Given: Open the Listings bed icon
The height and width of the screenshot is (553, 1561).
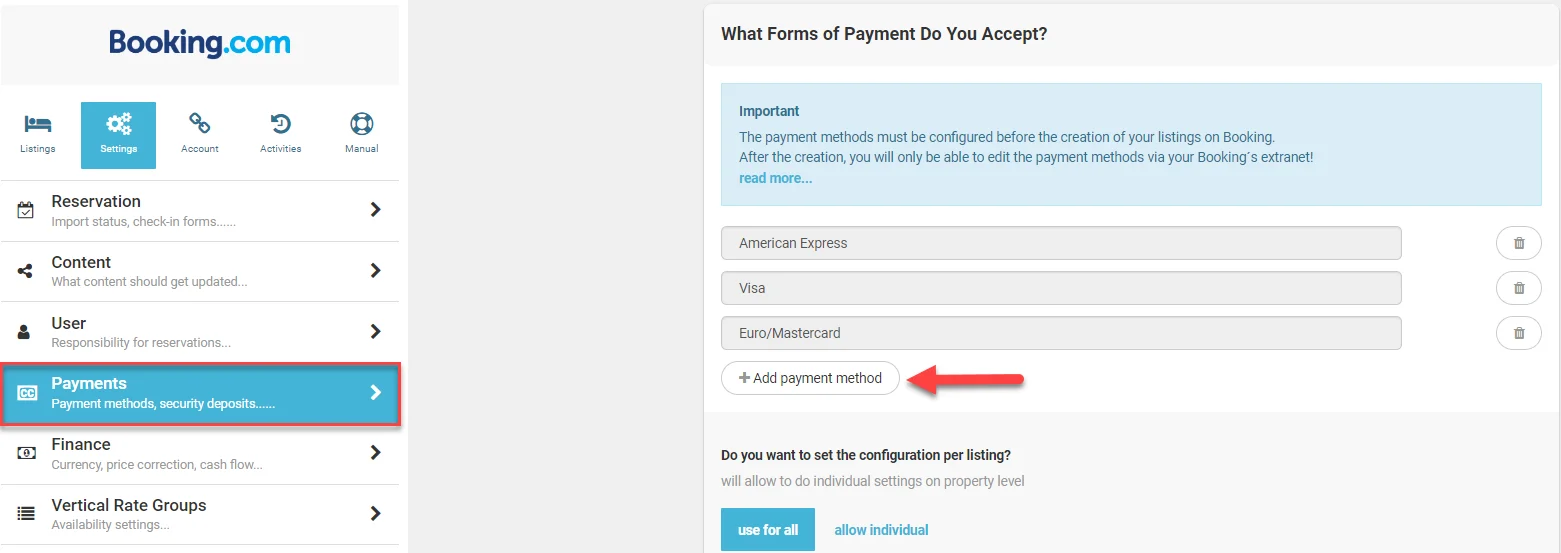Looking at the screenshot, I should click(38, 125).
